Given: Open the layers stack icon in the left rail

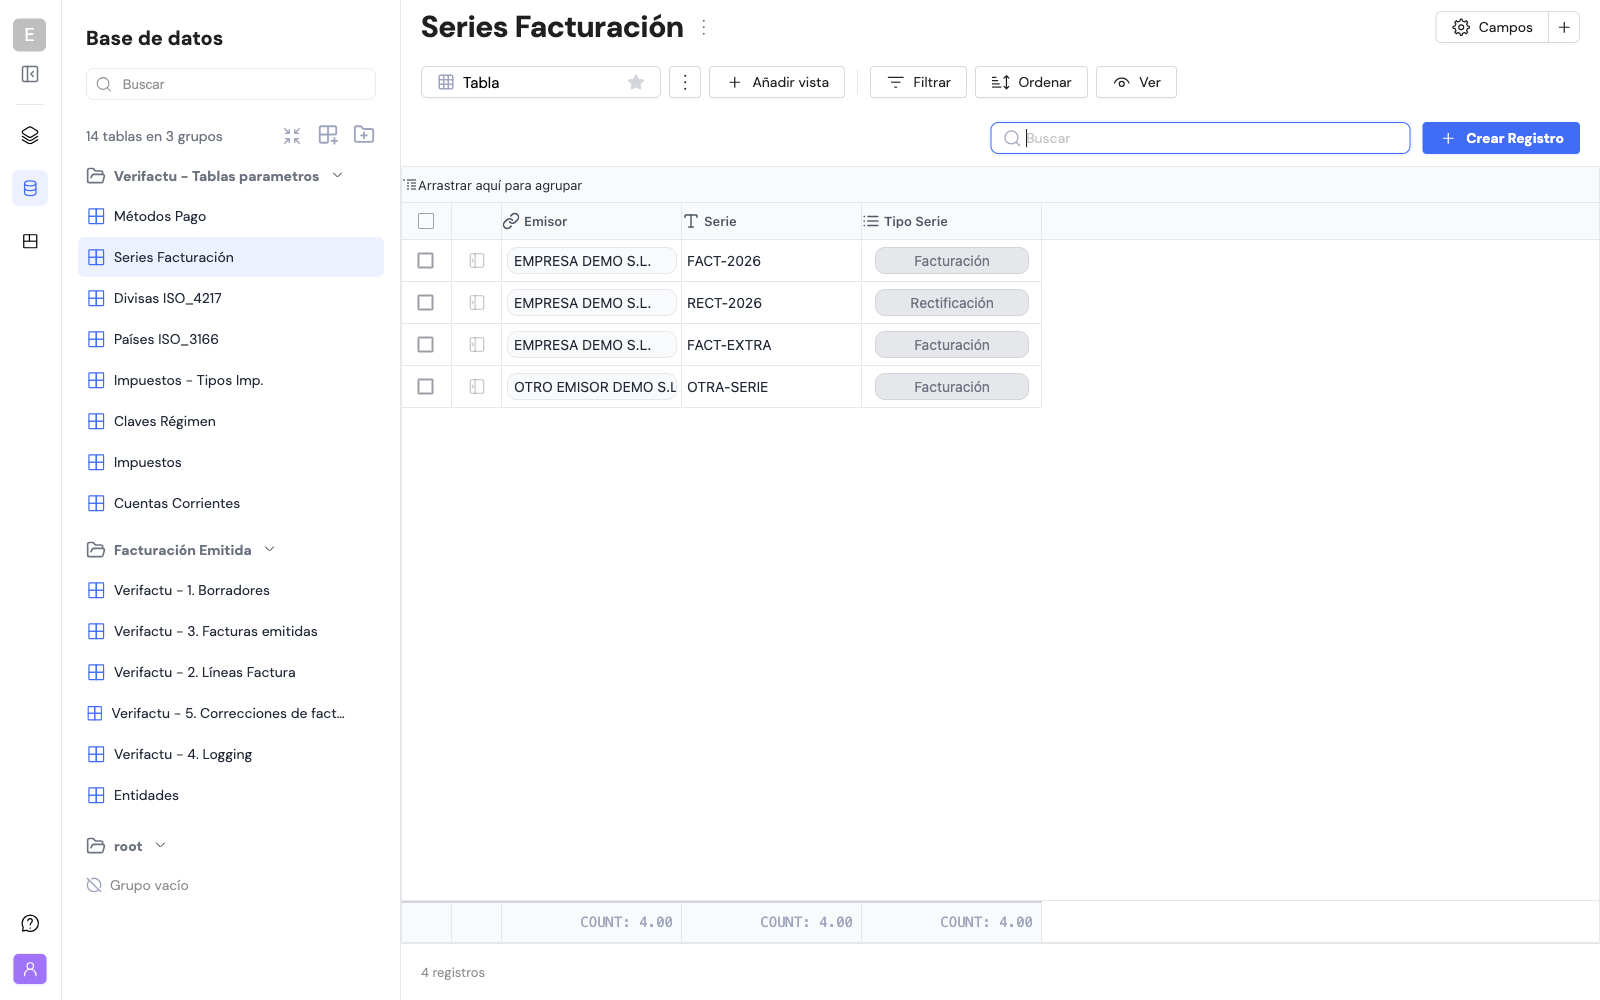Looking at the screenshot, I should [x=30, y=135].
